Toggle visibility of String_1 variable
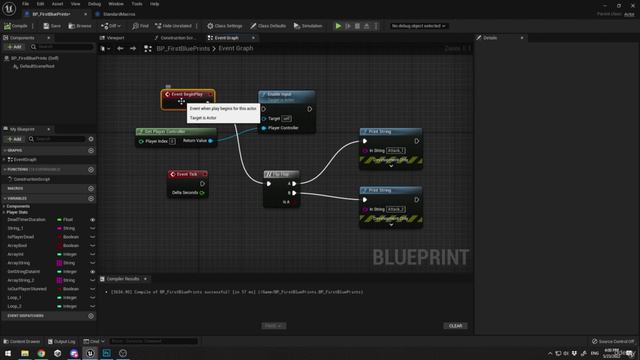This screenshot has width=640, height=360. [x=93, y=228]
